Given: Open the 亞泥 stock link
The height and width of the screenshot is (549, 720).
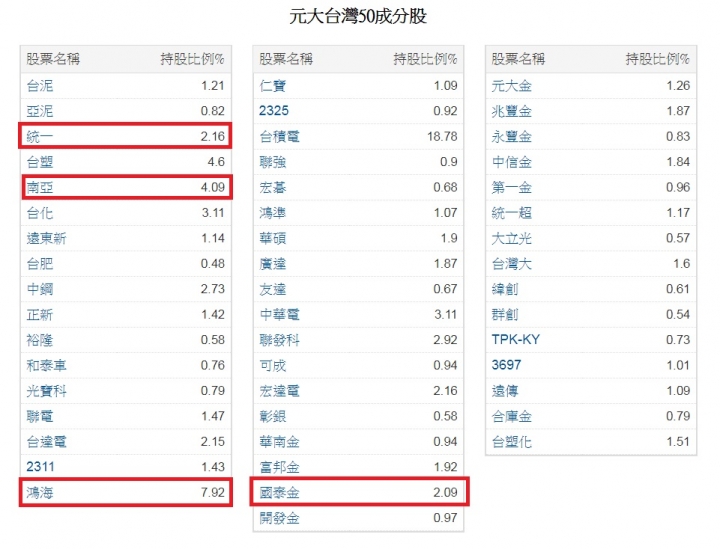Looking at the screenshot, I should [39, 111].
